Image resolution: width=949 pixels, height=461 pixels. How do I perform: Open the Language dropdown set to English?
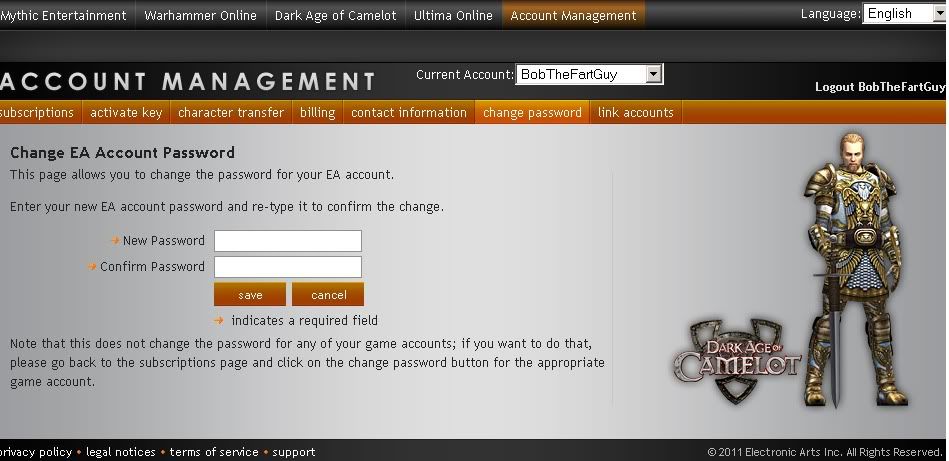pyautogui.click(x=905, y=13)
